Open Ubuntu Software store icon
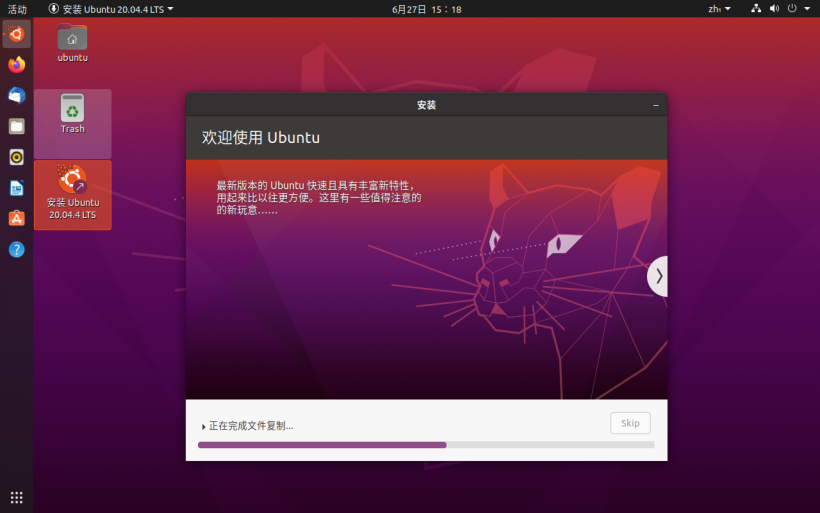The image size is (820, 513). click(16, 218)
